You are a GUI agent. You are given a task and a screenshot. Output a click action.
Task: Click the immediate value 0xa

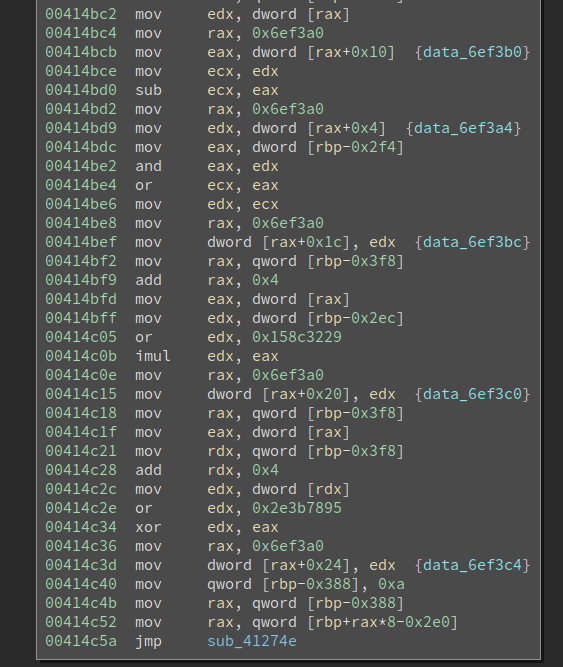pos(391,584)
